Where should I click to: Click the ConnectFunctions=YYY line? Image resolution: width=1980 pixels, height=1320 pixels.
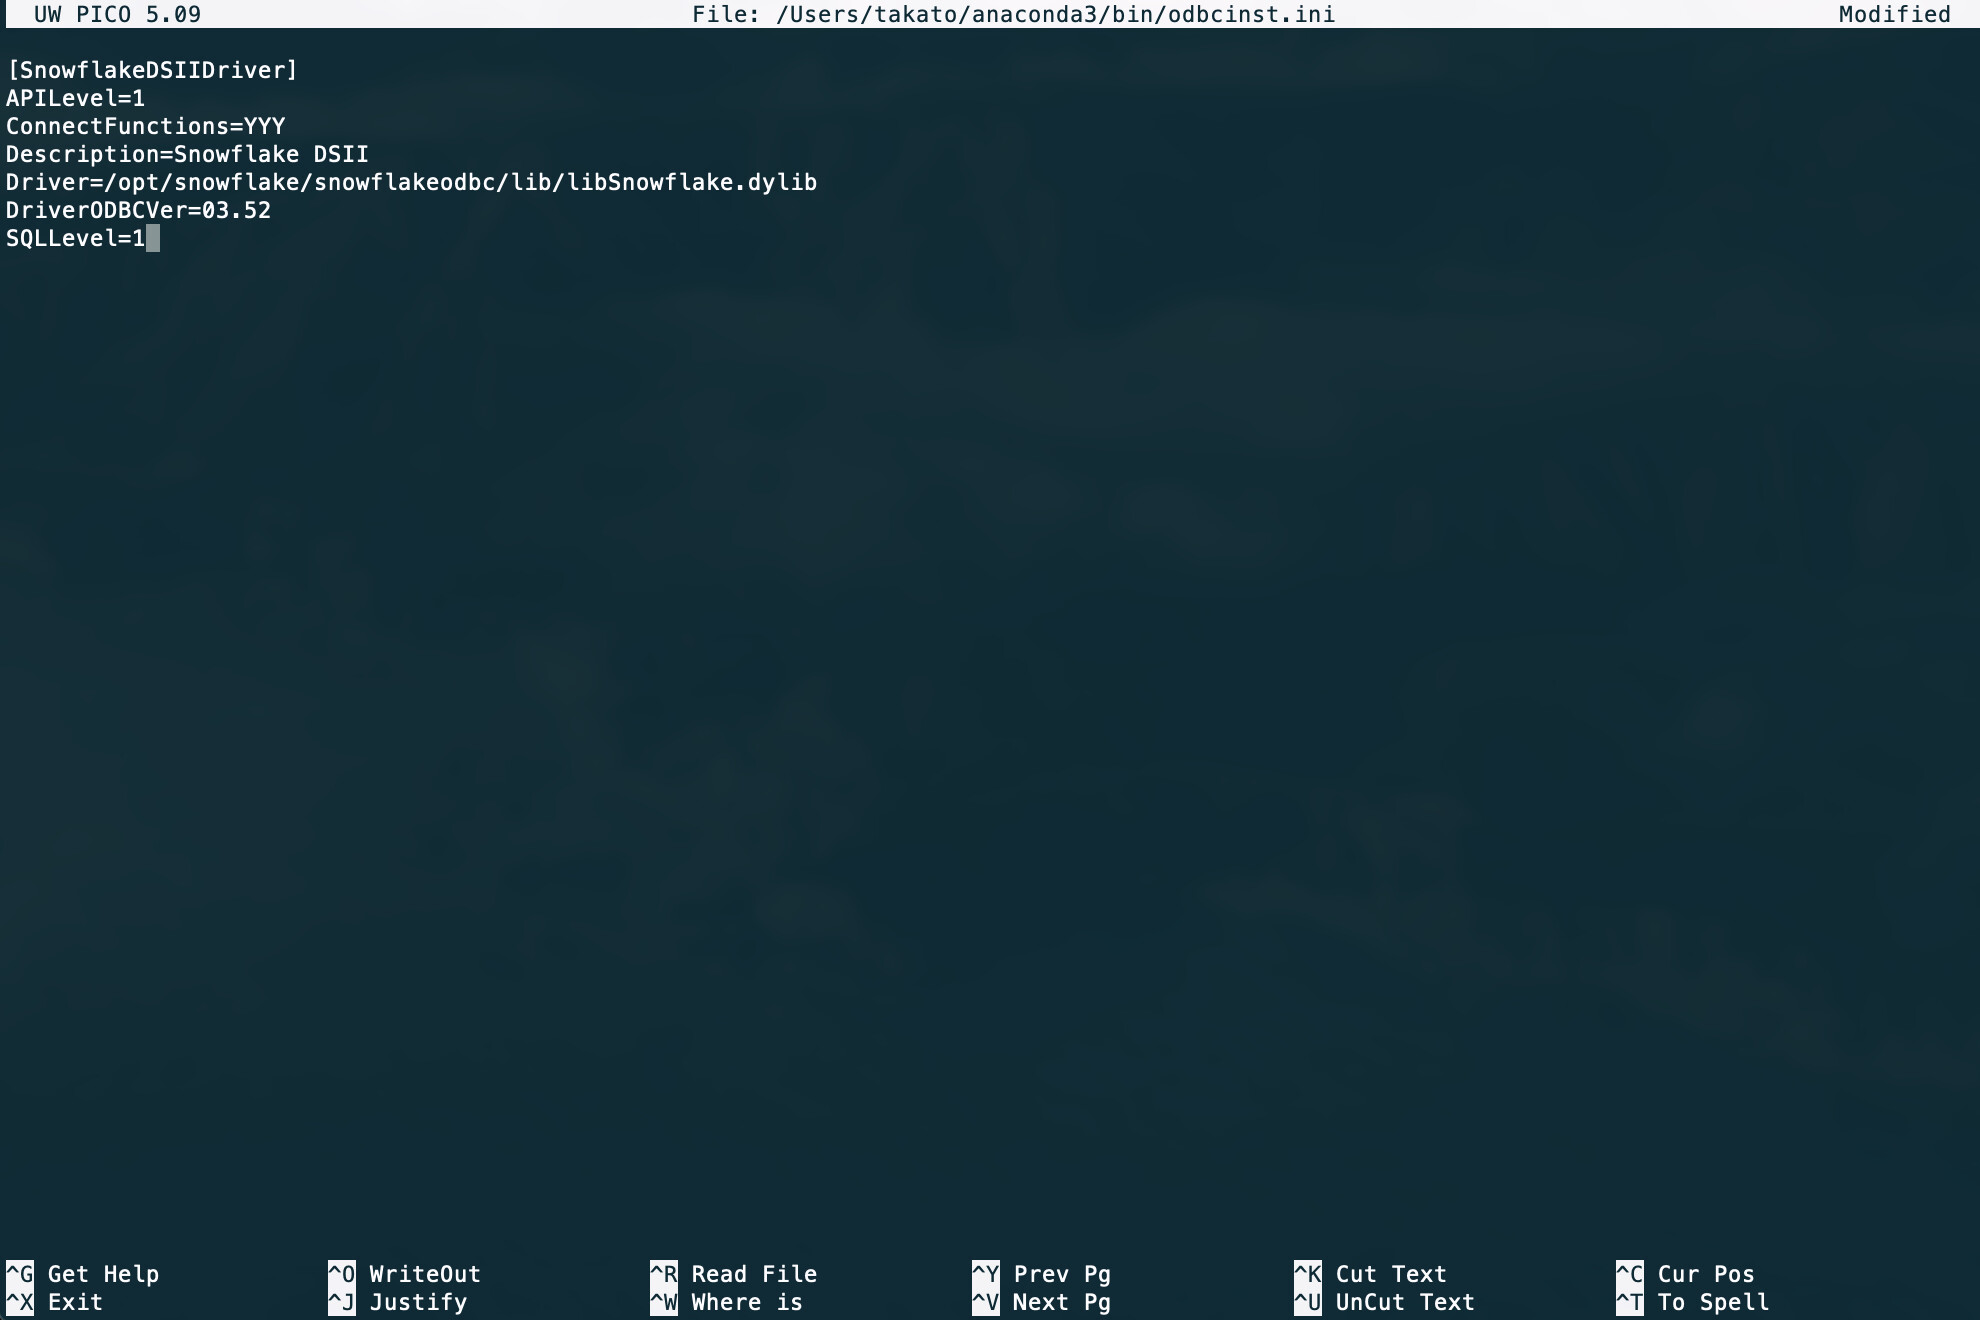(146, 126)
